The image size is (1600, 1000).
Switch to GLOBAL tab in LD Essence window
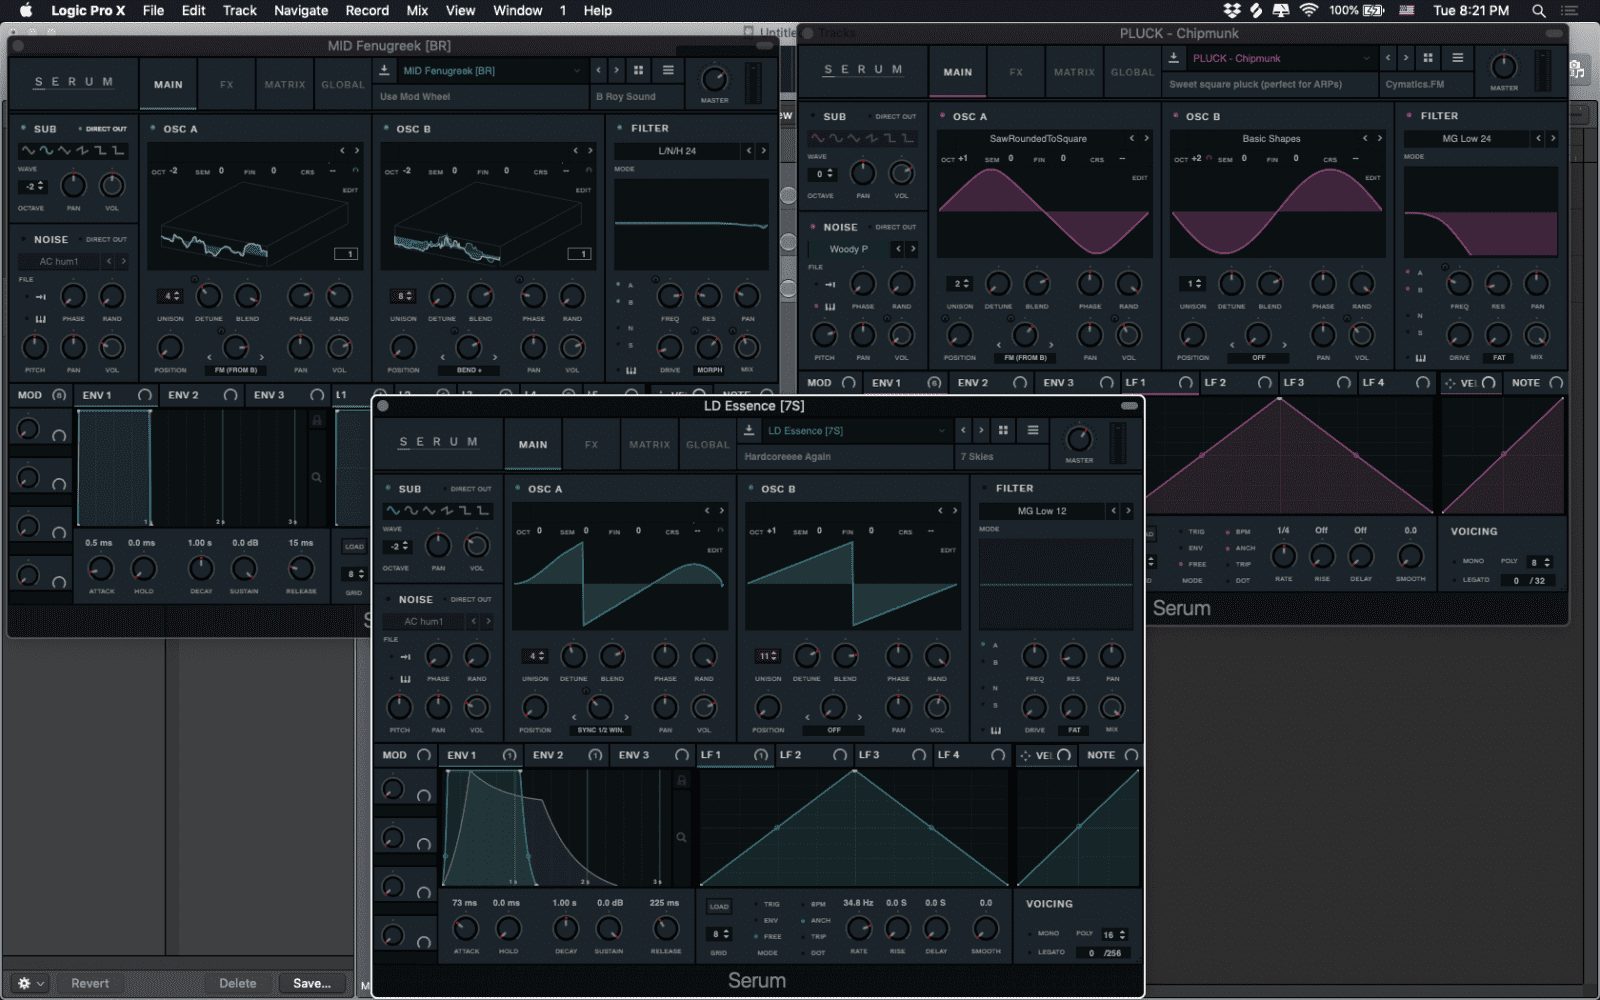(x=707, y=445)
